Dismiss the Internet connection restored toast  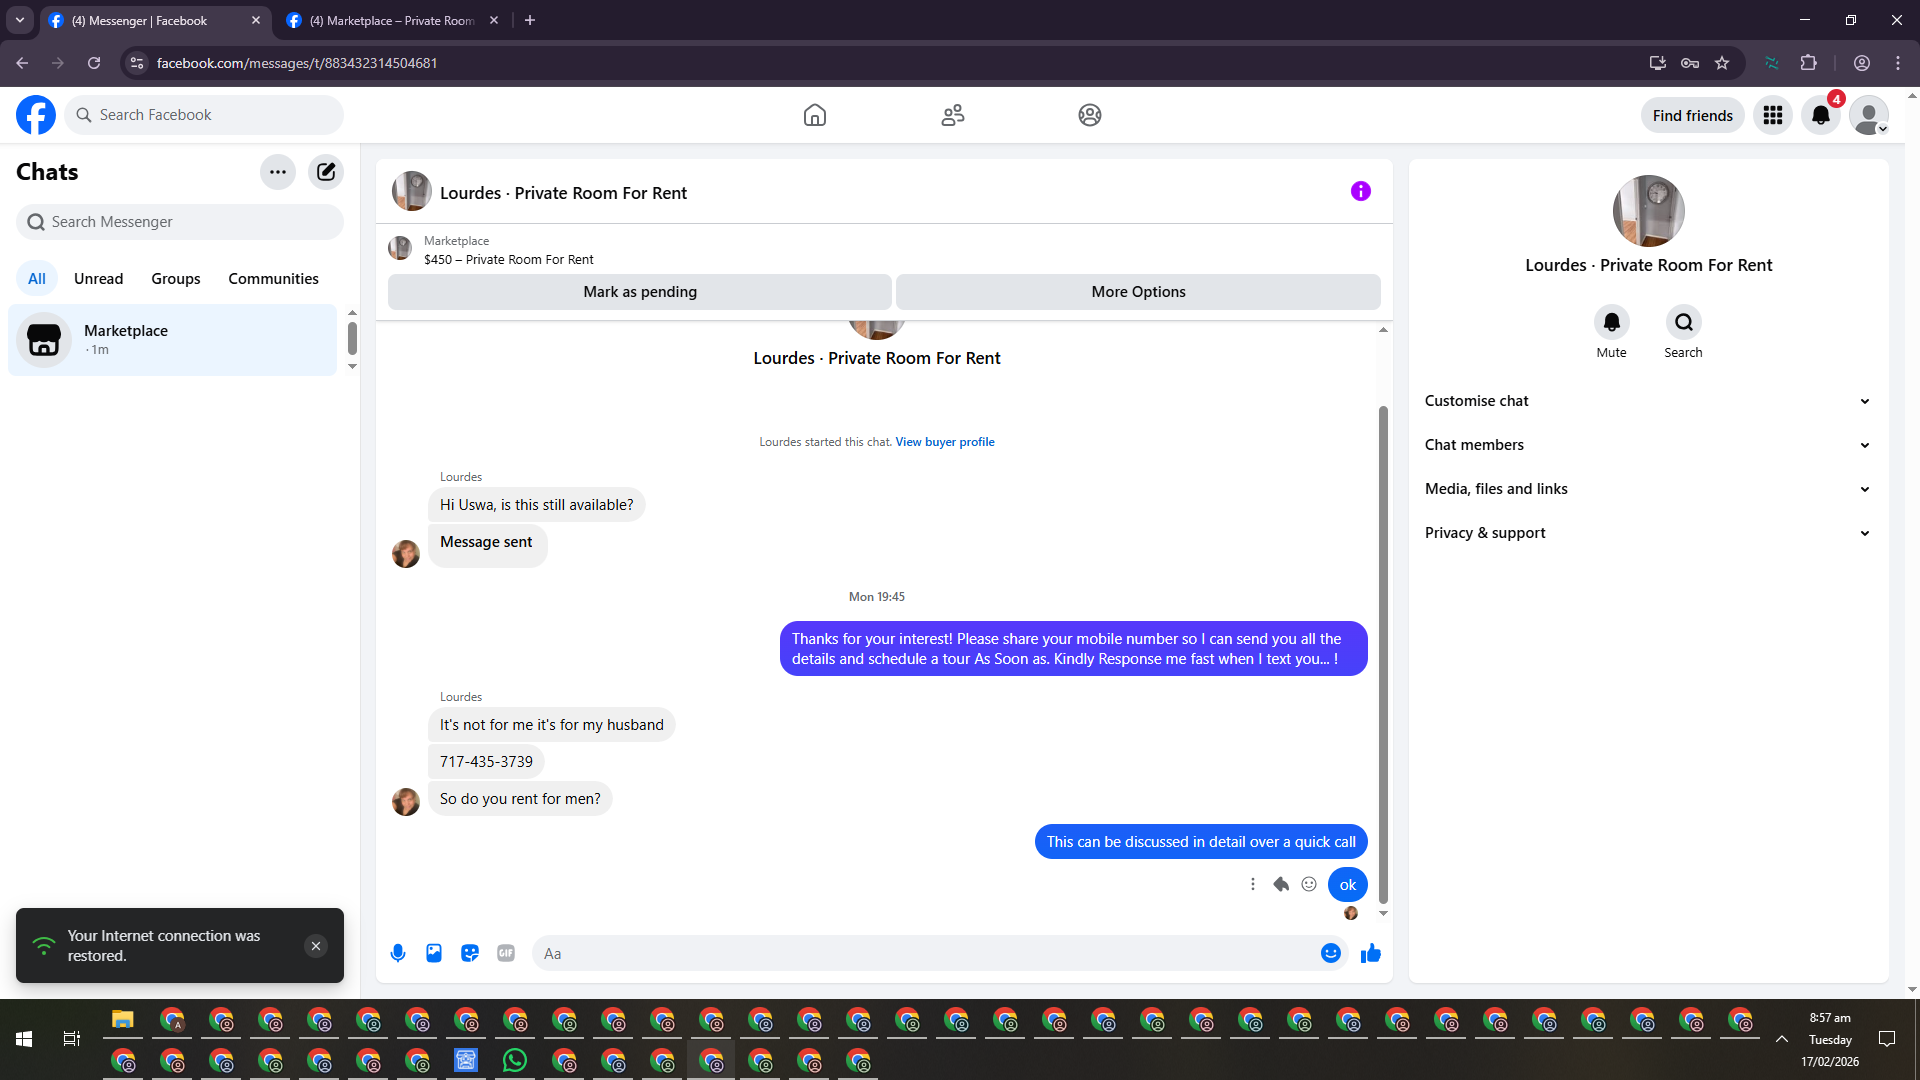pos(316,946)
